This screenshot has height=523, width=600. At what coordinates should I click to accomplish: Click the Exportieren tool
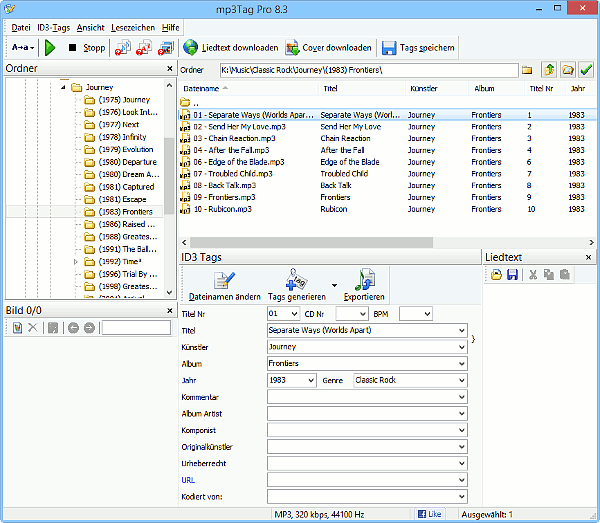(x=364, y=285)
